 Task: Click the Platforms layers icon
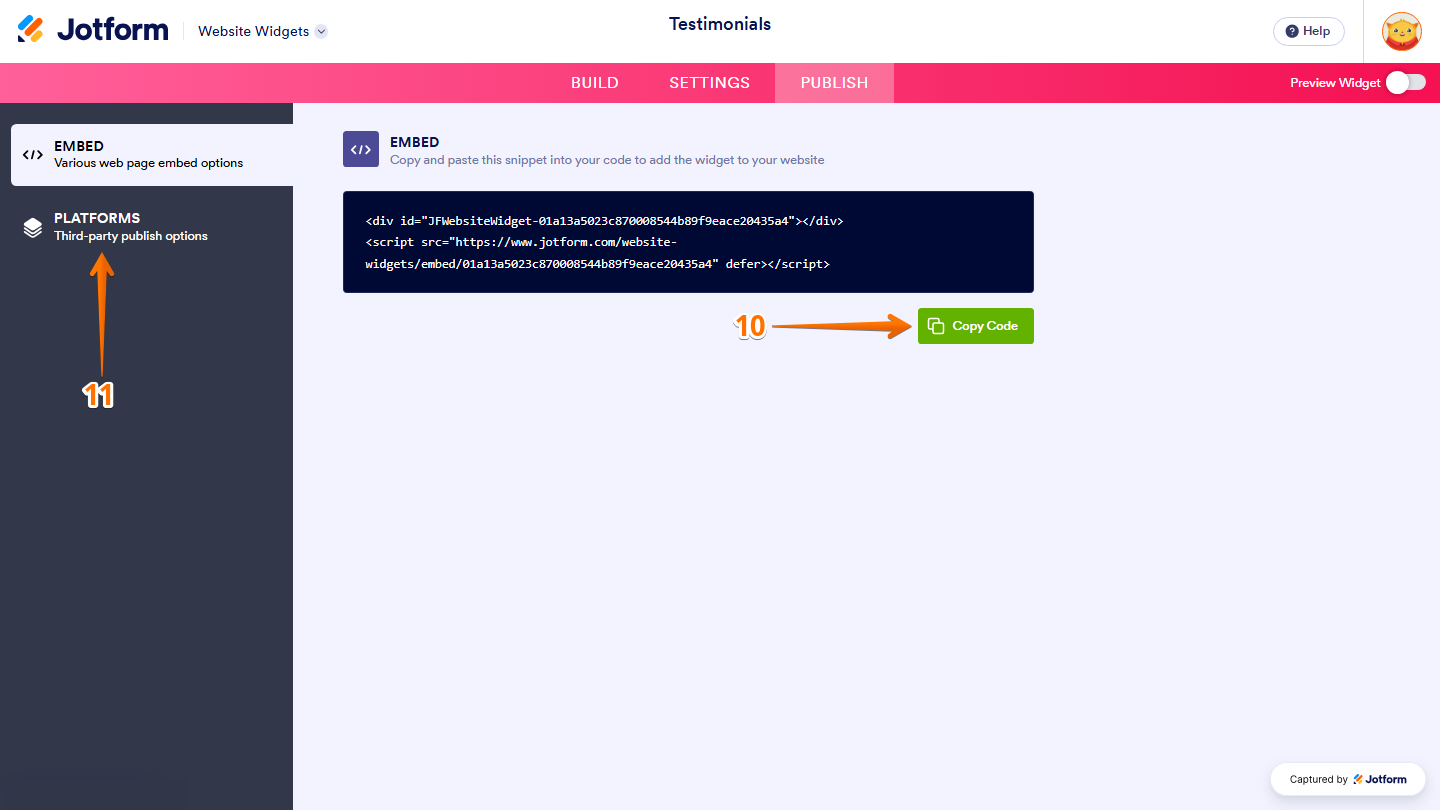point(33,227)
